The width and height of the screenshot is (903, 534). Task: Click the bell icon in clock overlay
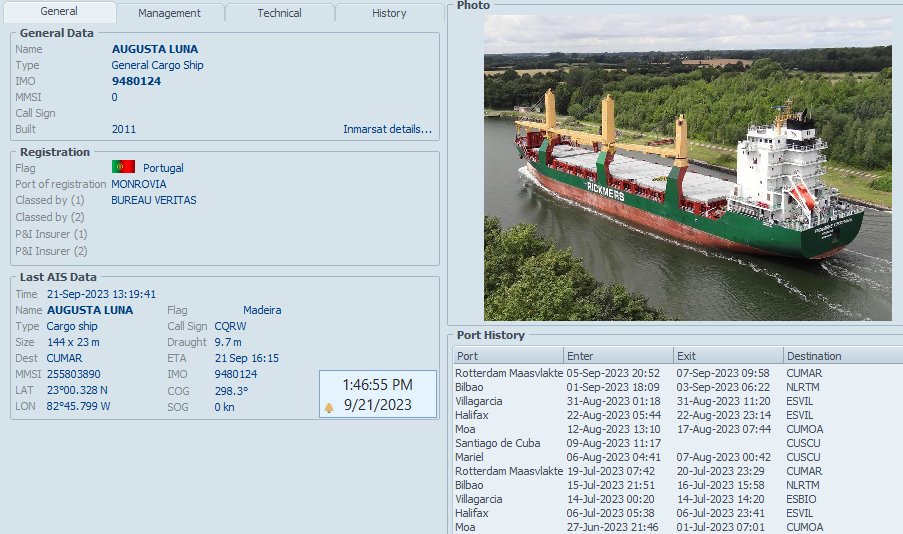tap(329, 408)
